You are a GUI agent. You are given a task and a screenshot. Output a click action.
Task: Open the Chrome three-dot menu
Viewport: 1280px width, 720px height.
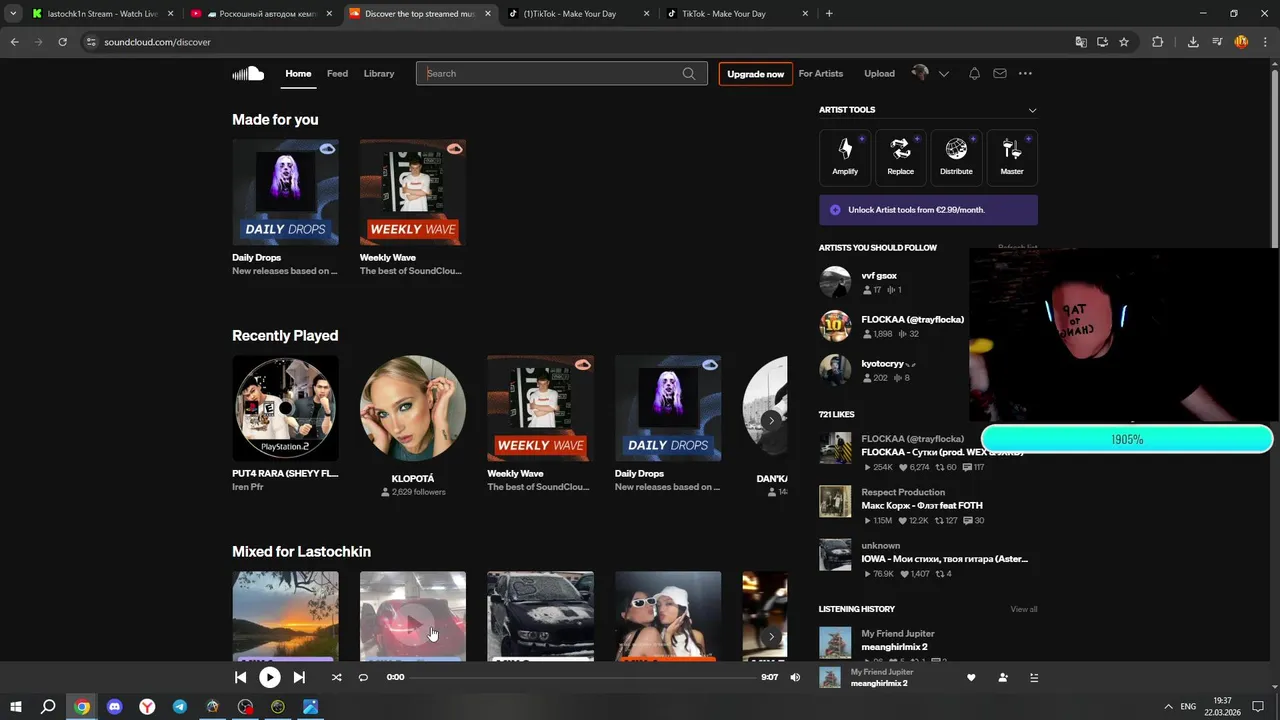coord(1264,42)
